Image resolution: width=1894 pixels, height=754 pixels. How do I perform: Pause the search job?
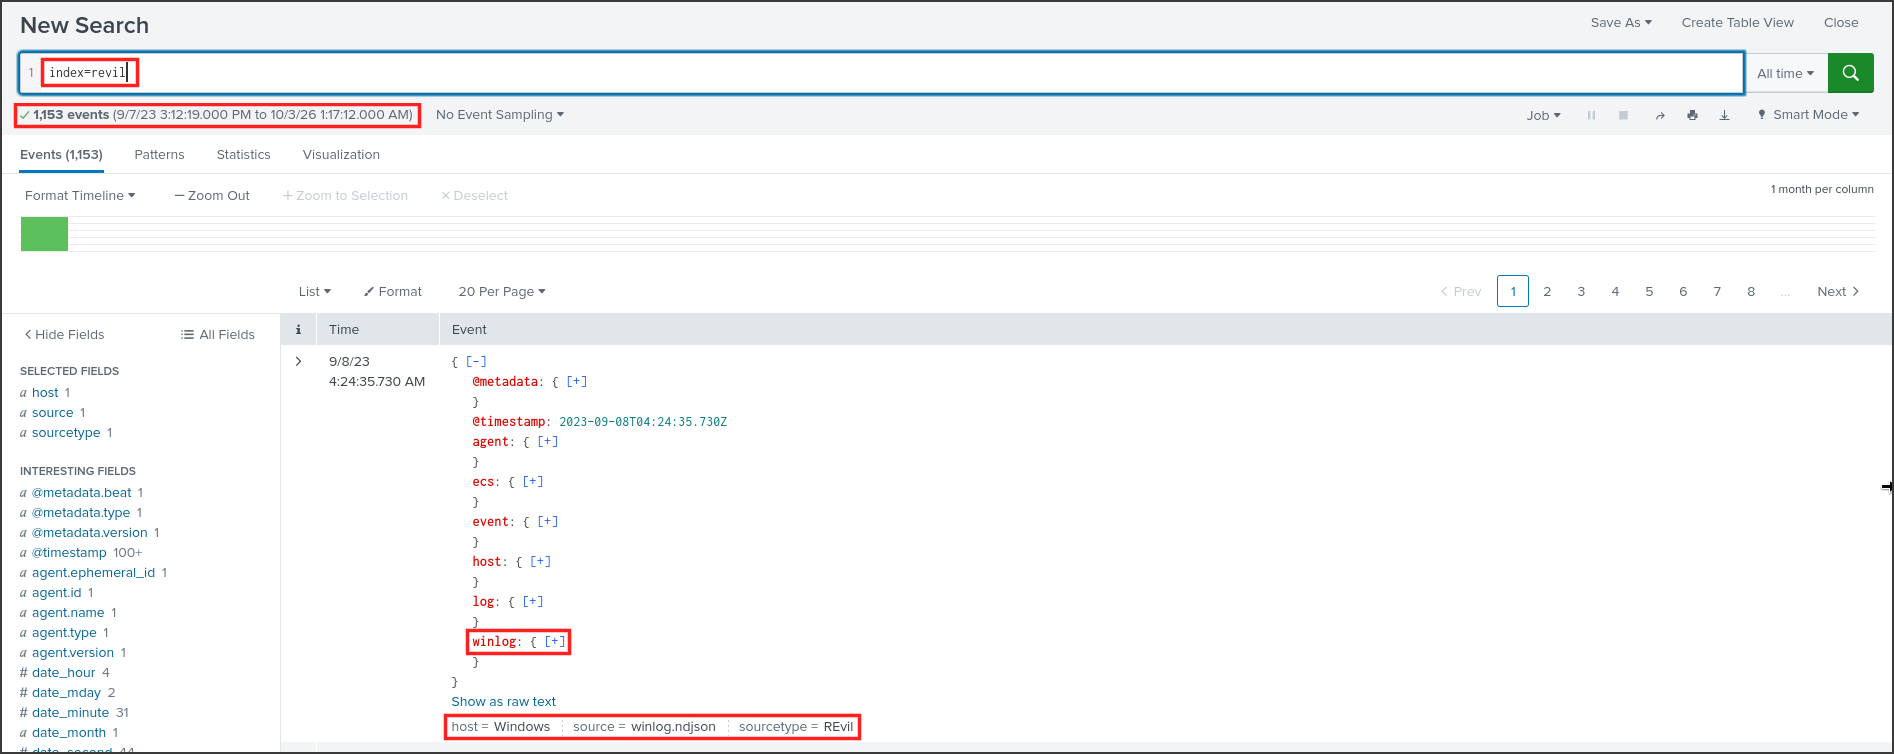click(1591, 115)
